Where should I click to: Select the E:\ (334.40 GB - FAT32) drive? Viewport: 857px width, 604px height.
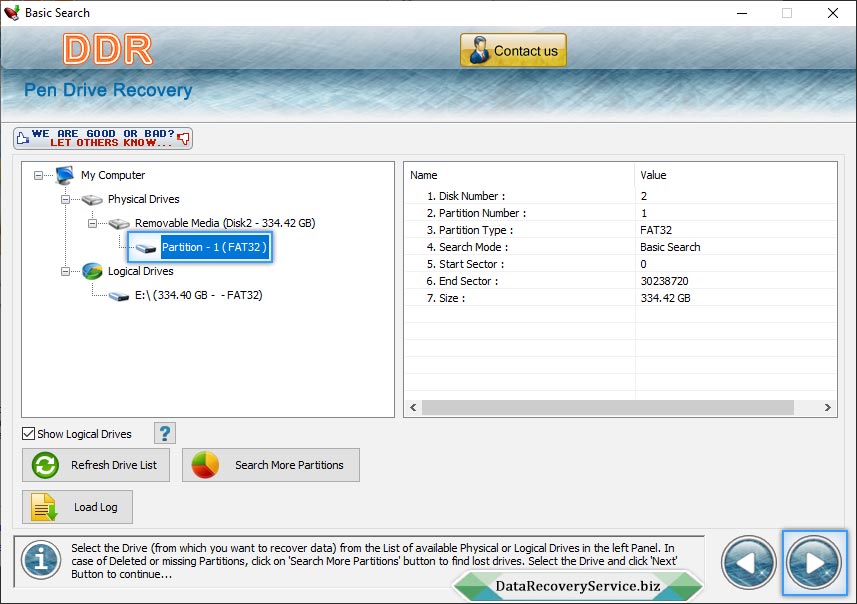point(199,295)
